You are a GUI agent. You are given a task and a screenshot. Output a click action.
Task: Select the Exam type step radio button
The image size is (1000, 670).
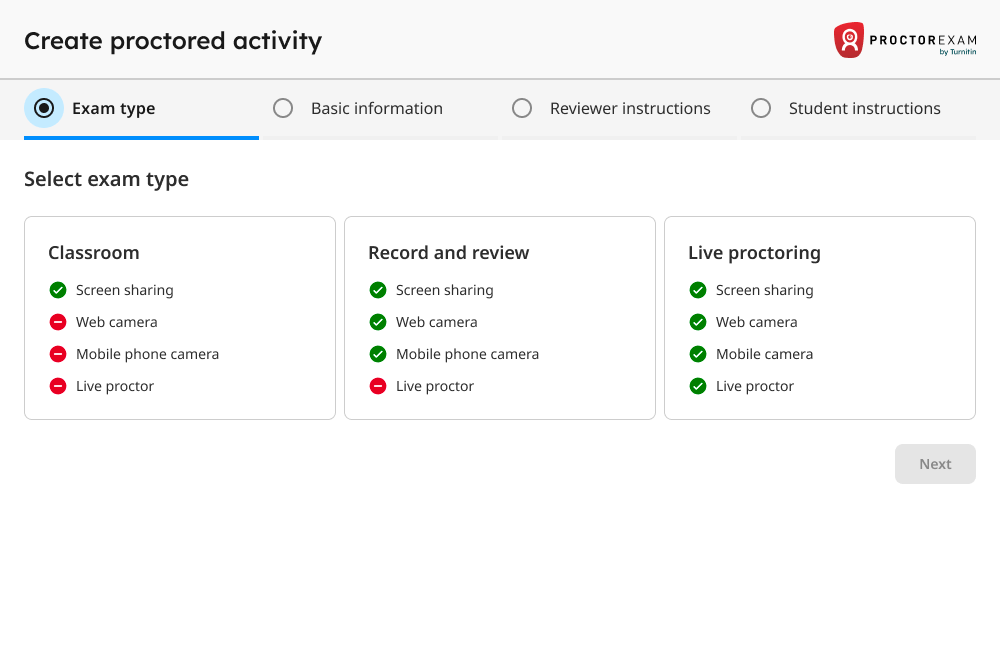pyautogui.click(x=44, y=107)
